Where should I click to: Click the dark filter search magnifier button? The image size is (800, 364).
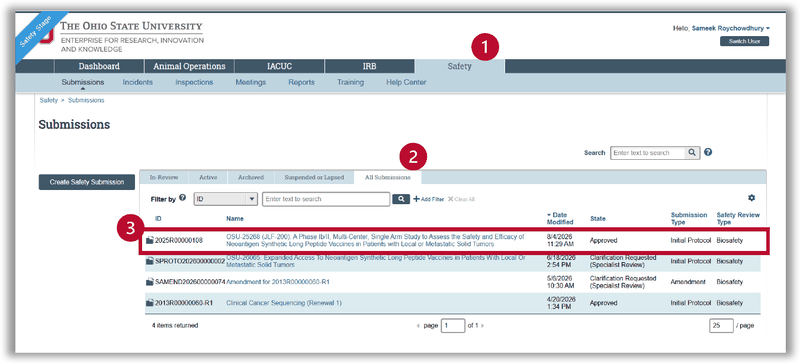coord(401,199)
